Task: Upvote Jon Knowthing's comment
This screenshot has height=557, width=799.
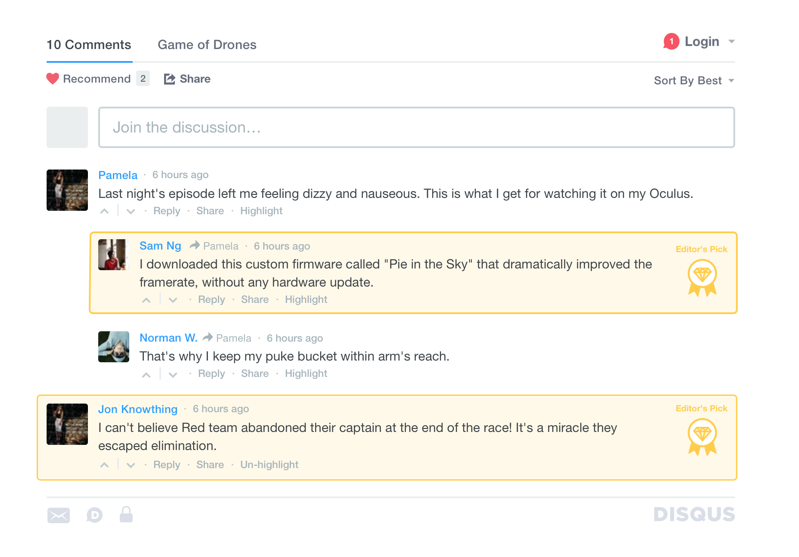Action: (x=104, y=465)
